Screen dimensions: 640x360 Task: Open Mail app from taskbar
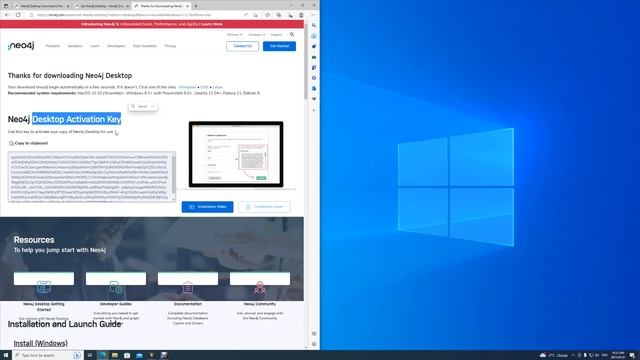click(x=139, y=355)
